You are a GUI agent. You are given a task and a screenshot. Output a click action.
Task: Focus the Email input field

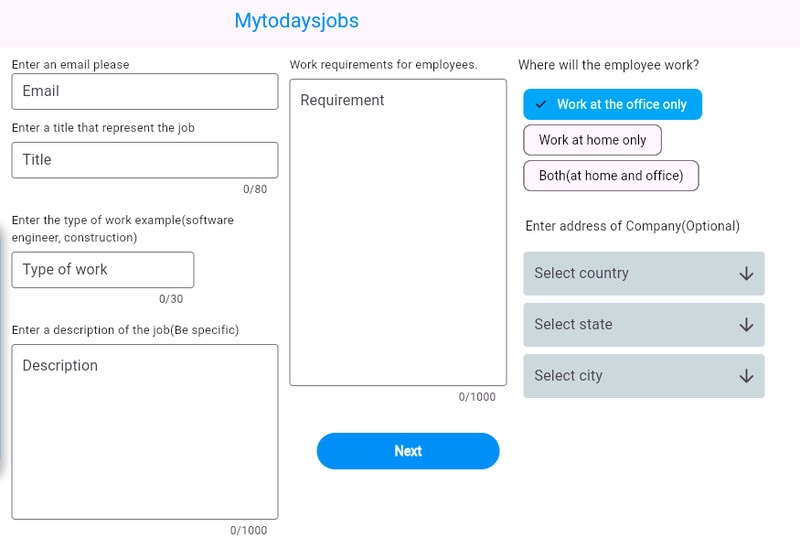[x=144, y=91]
